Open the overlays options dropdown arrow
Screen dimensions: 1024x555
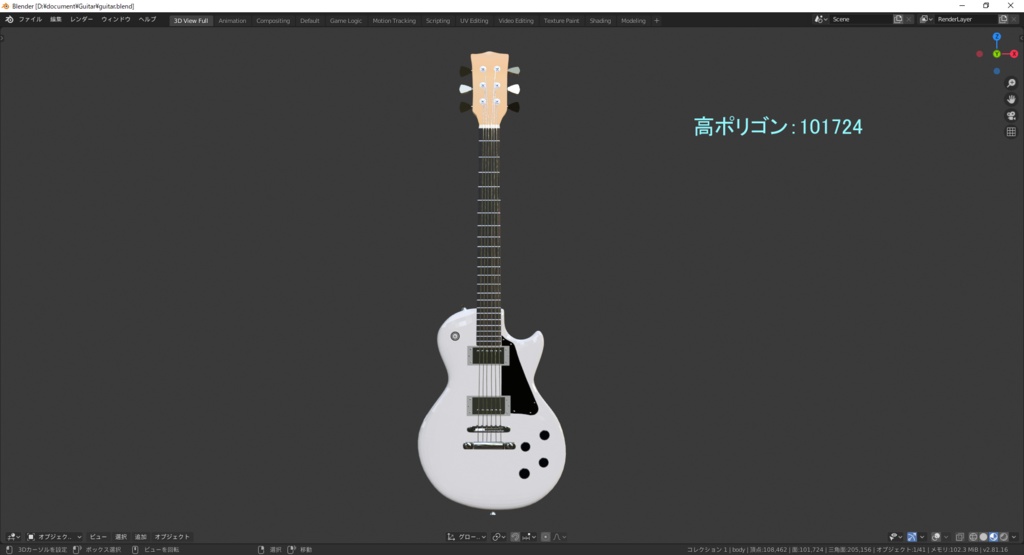point(946,537)
